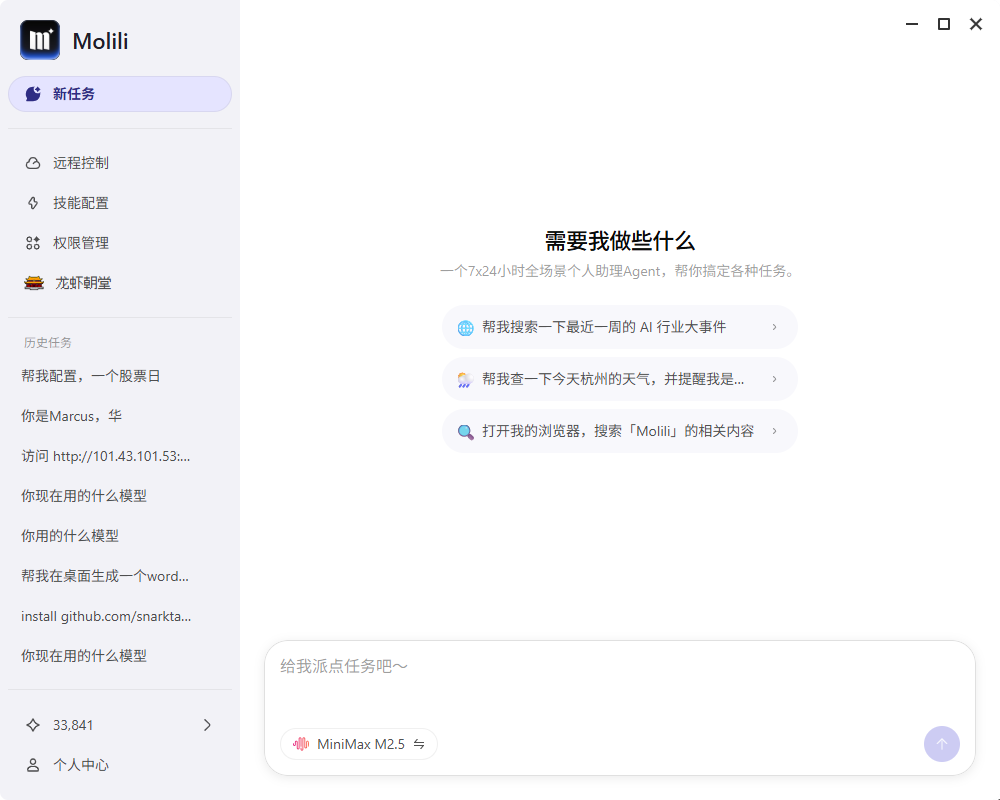The height and width of the screenshot is (800, 1000).
Task: Open history task 访问 http://101.43.101.53
Action: 106,456
